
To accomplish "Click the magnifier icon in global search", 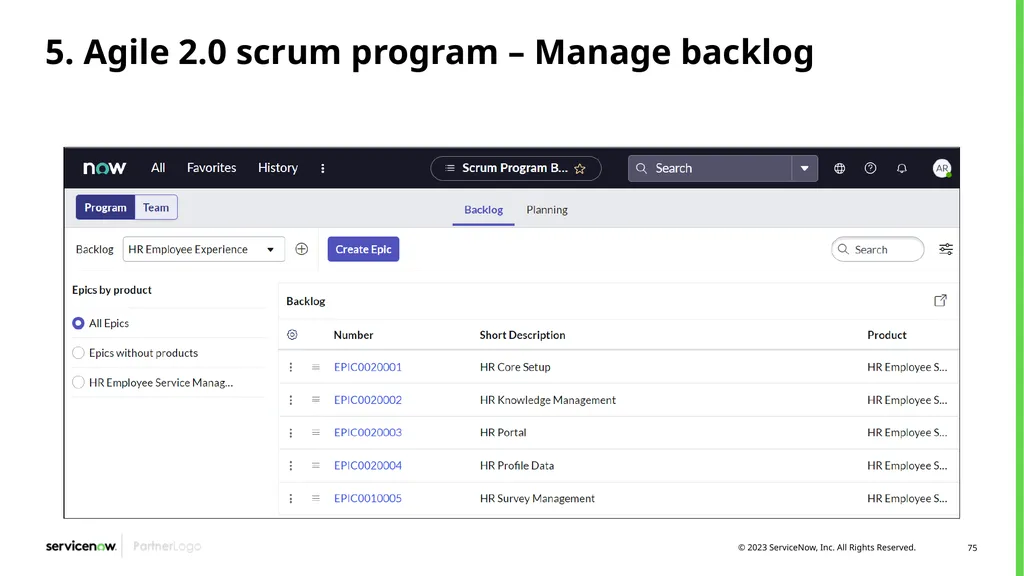I will coord(641,168).
